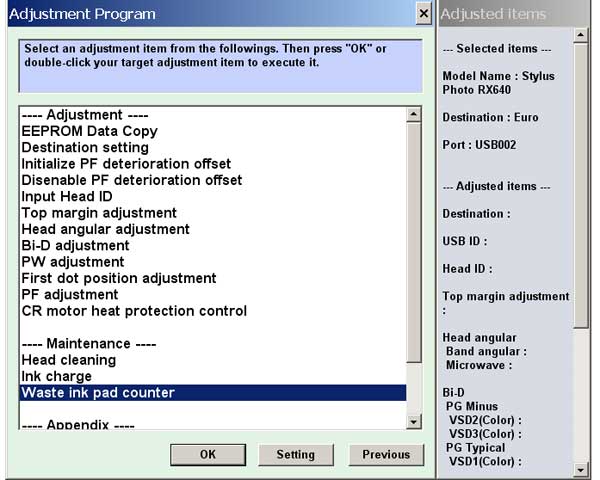Click Band angular entry
The image size is (600, 480).
[x=486, y=351]
